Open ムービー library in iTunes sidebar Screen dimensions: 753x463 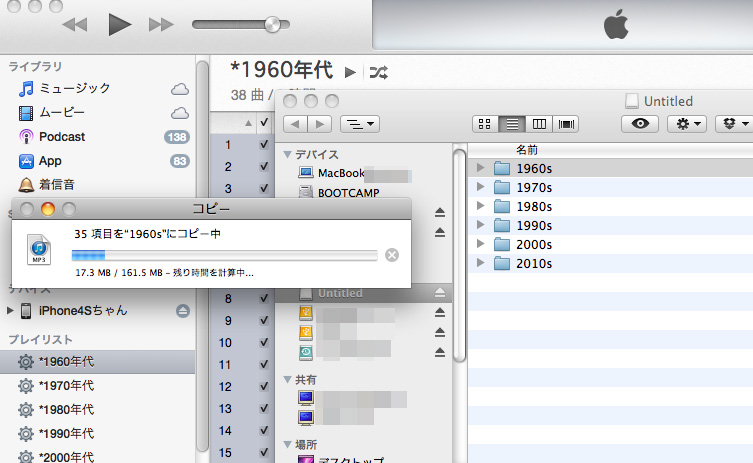click(x=62, y=112)
